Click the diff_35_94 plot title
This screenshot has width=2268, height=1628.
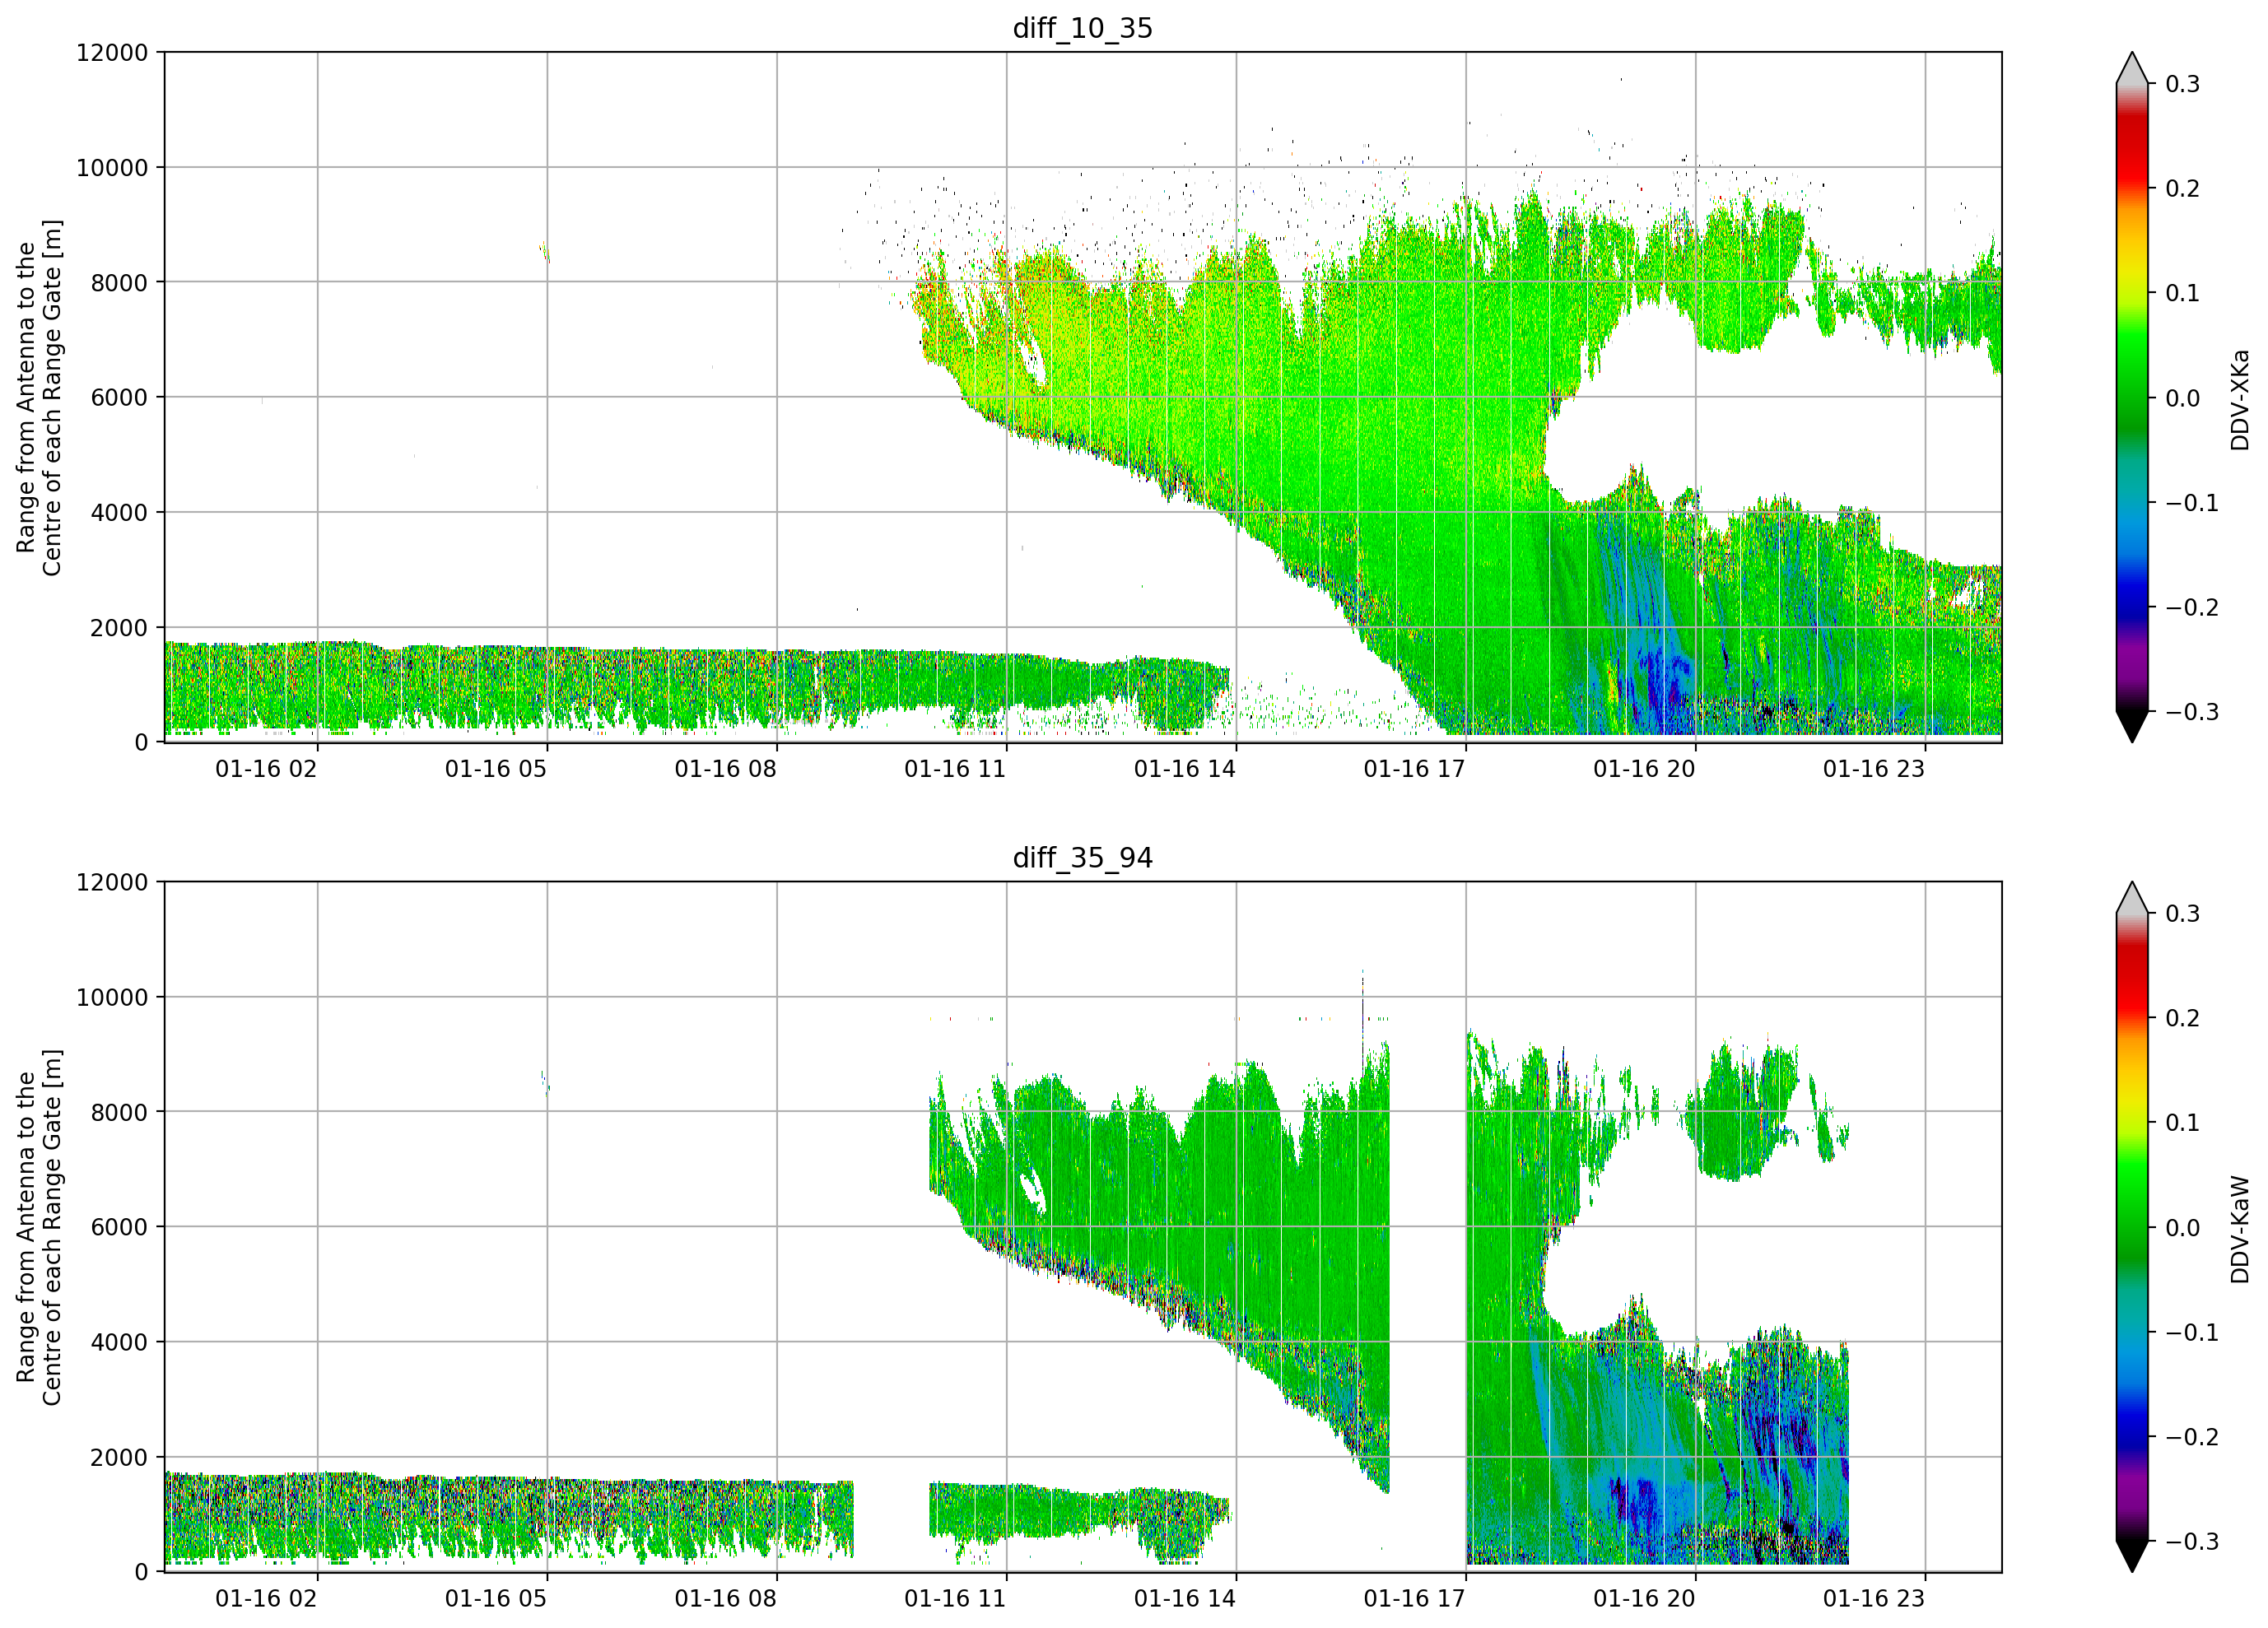tap(1083, 858)
